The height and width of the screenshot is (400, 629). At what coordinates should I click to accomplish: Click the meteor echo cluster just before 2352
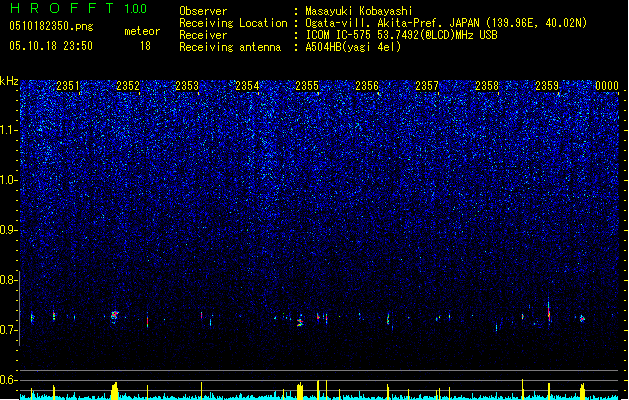click(115, 316)
